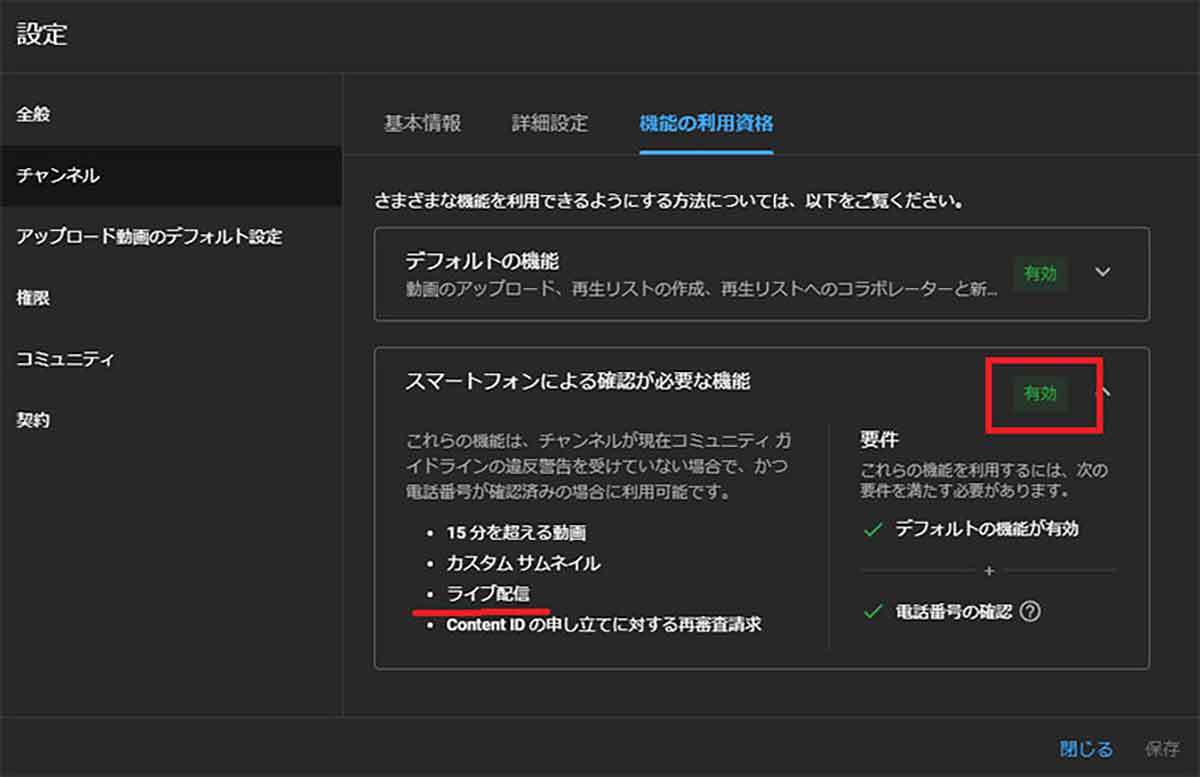Click the 要件 heading
The width and height of the screenshot is (1200, 777).
[877, 438]
